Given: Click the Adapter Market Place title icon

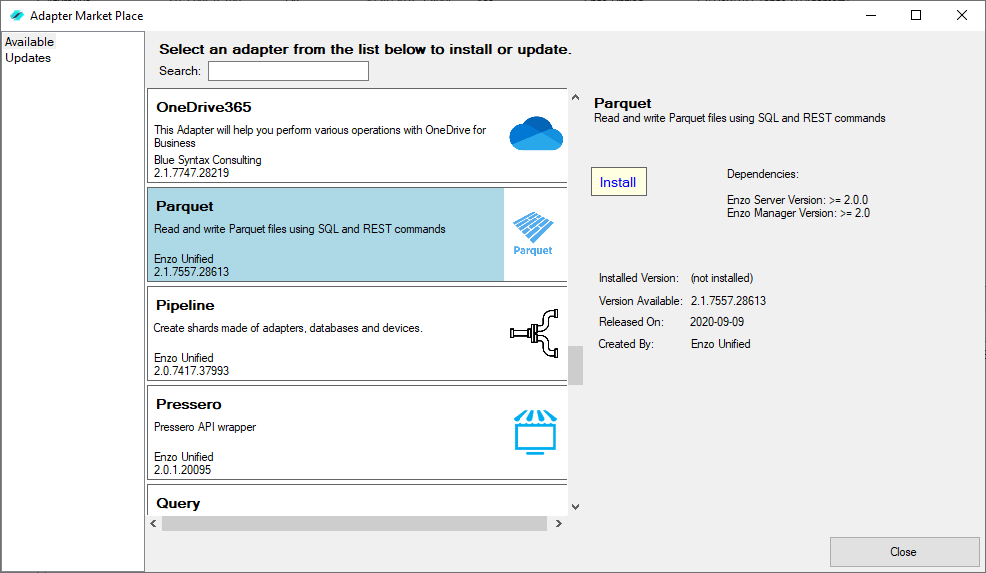Looking at the screenshot, I should [17, 16].
